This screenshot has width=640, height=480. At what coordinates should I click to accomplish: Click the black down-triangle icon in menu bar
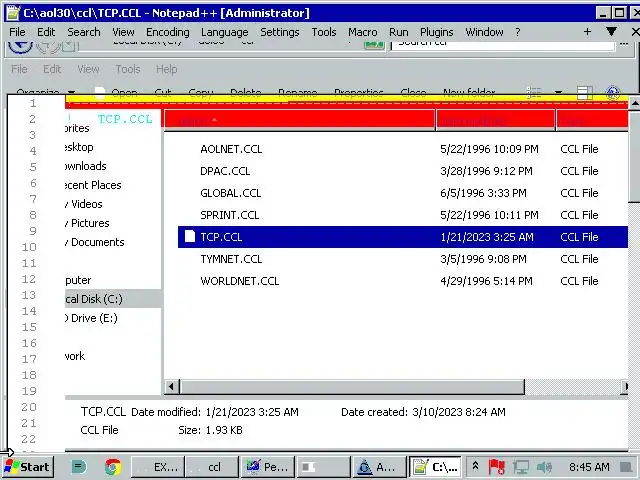pyautogui.click(x=611, y=32)
